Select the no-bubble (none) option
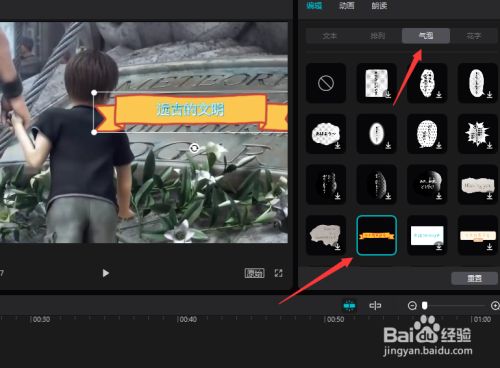 [x=326, y=83]
